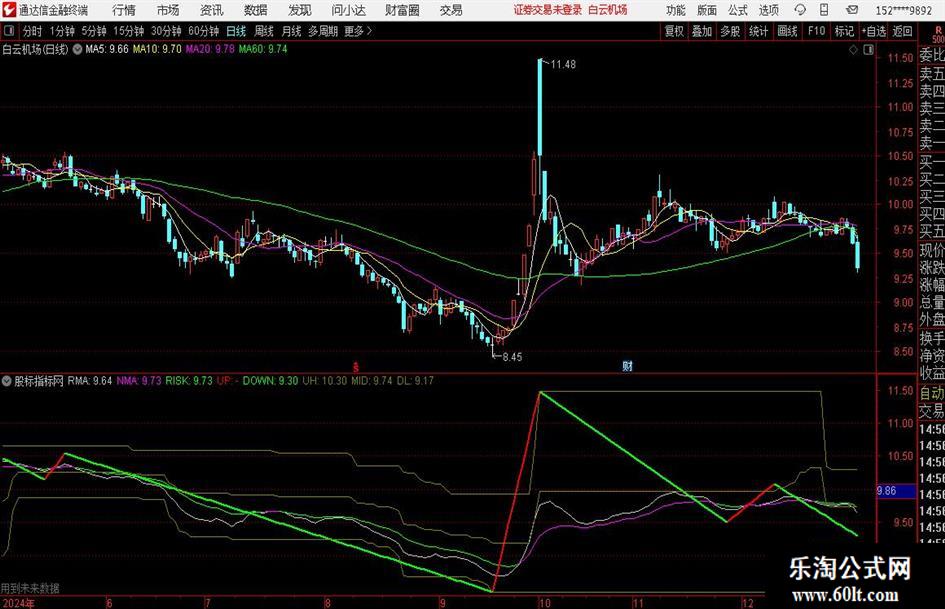Open the 公式 menu
Screen dimensions: 945x609
point(738,10)
